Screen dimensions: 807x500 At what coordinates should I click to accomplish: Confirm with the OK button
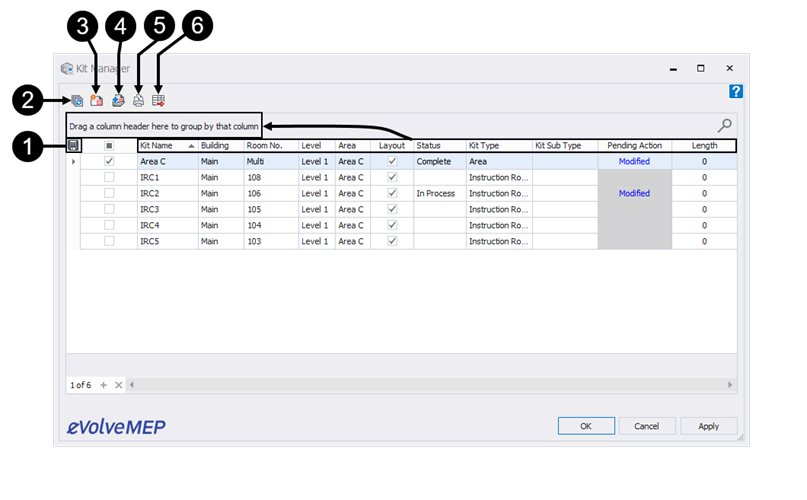click(x=586, y=426)
